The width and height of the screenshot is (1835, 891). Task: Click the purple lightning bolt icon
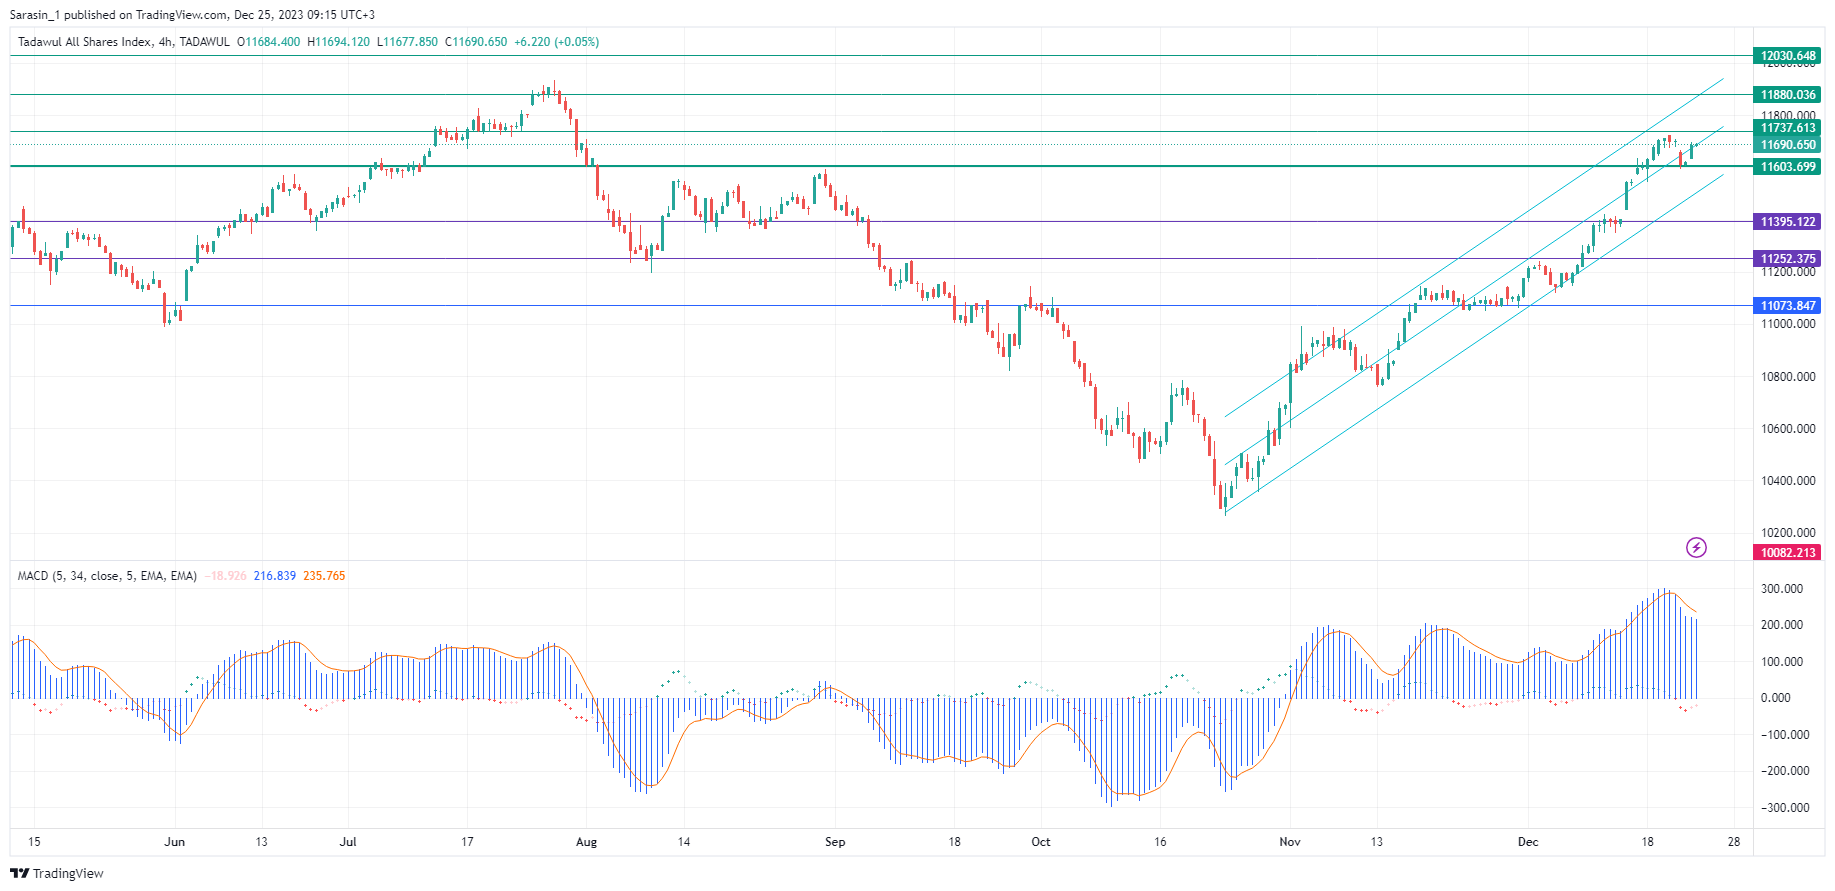[1696, 547]
